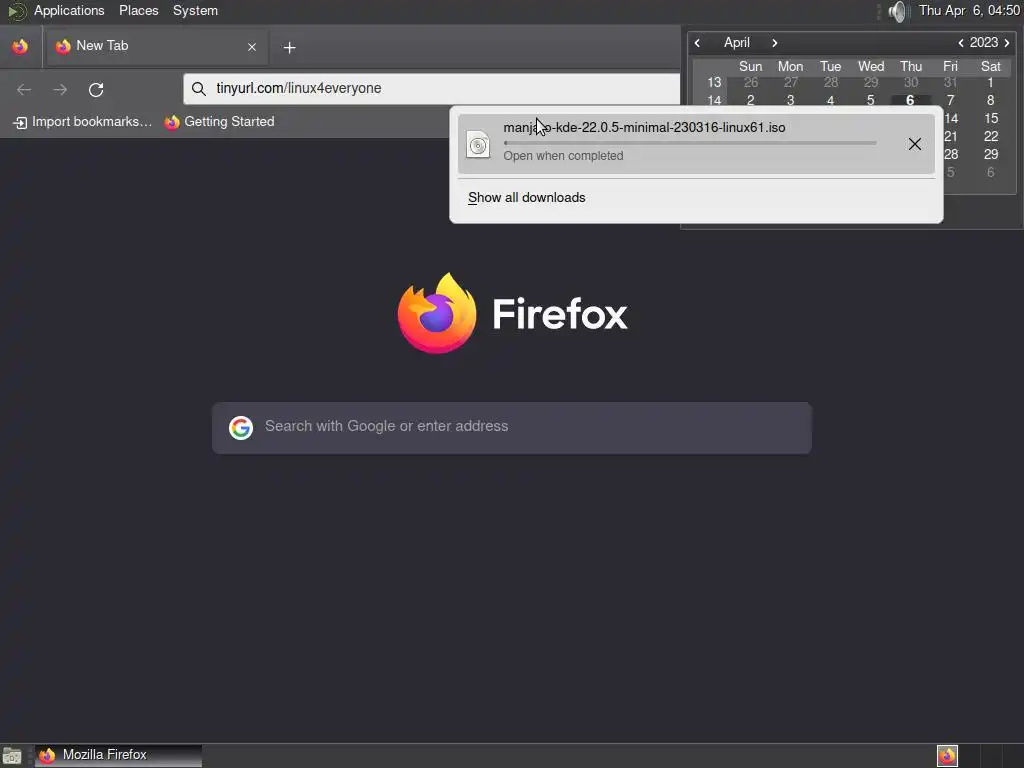This screenshot has height=768, width=1024.
Task: Click Mozilla Firefox taskbar button
Action: [x=118, y=756]
